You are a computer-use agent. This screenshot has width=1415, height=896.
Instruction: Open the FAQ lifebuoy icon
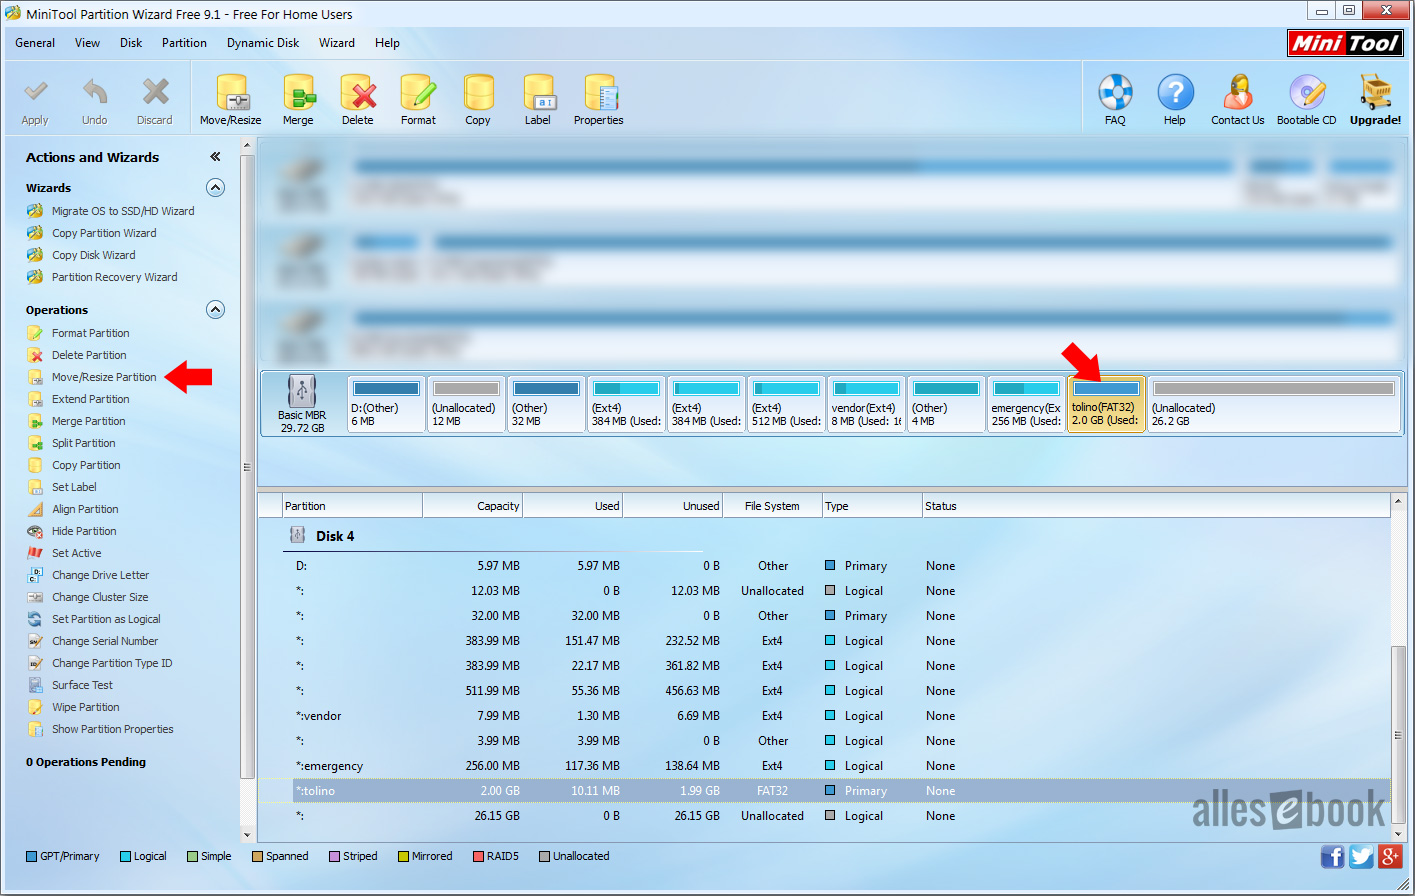1115,92
